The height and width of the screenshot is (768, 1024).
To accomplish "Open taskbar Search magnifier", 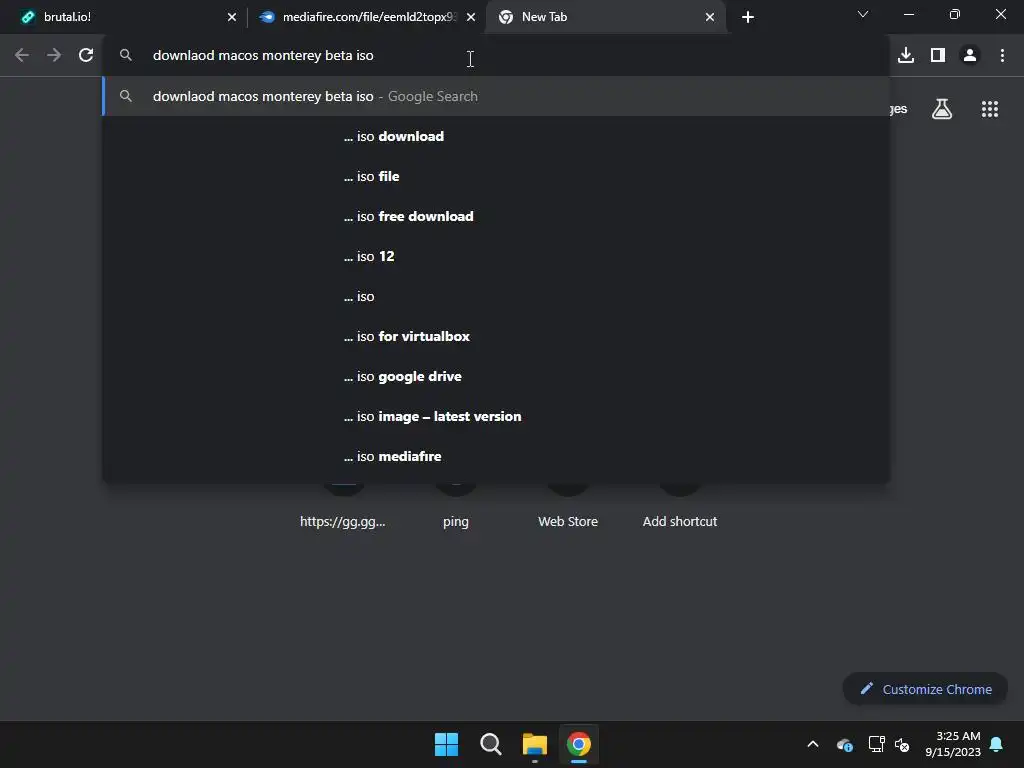I will tap(490, 744).
